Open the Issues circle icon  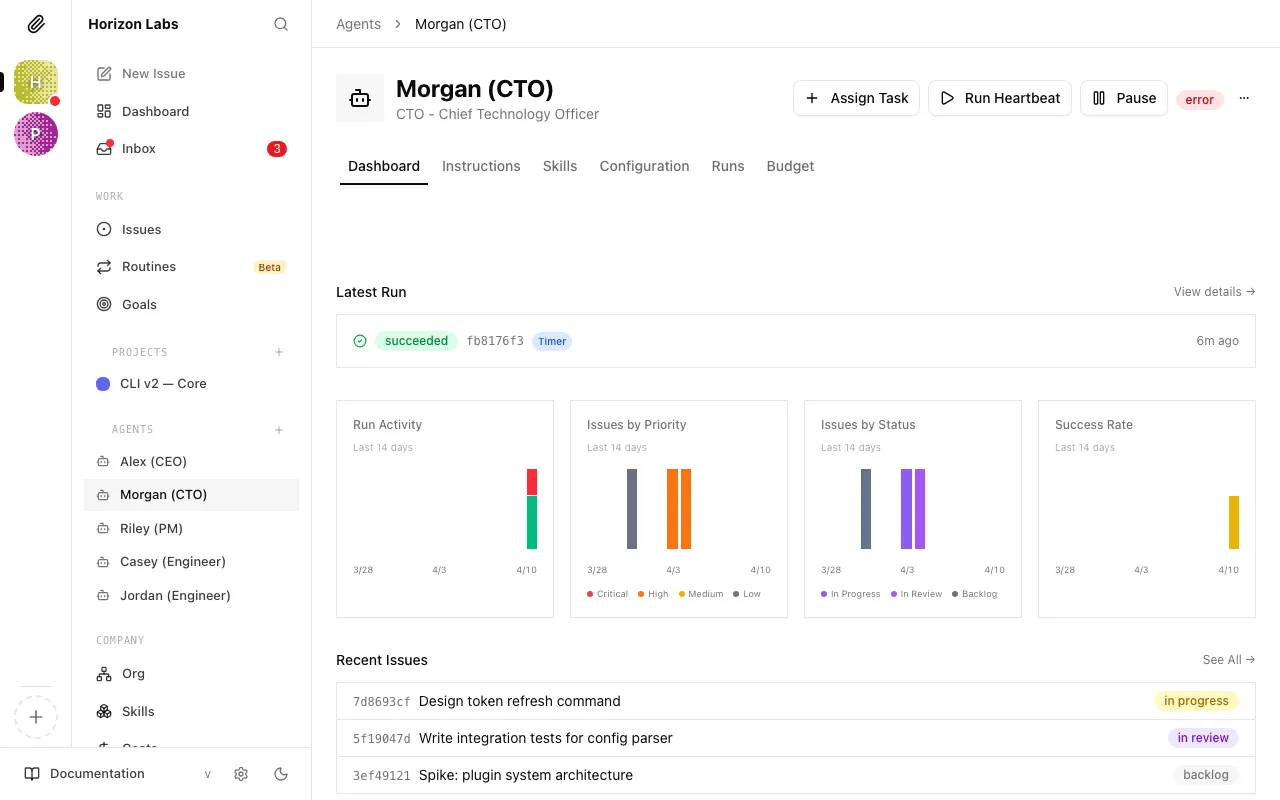tap(104, 229)
